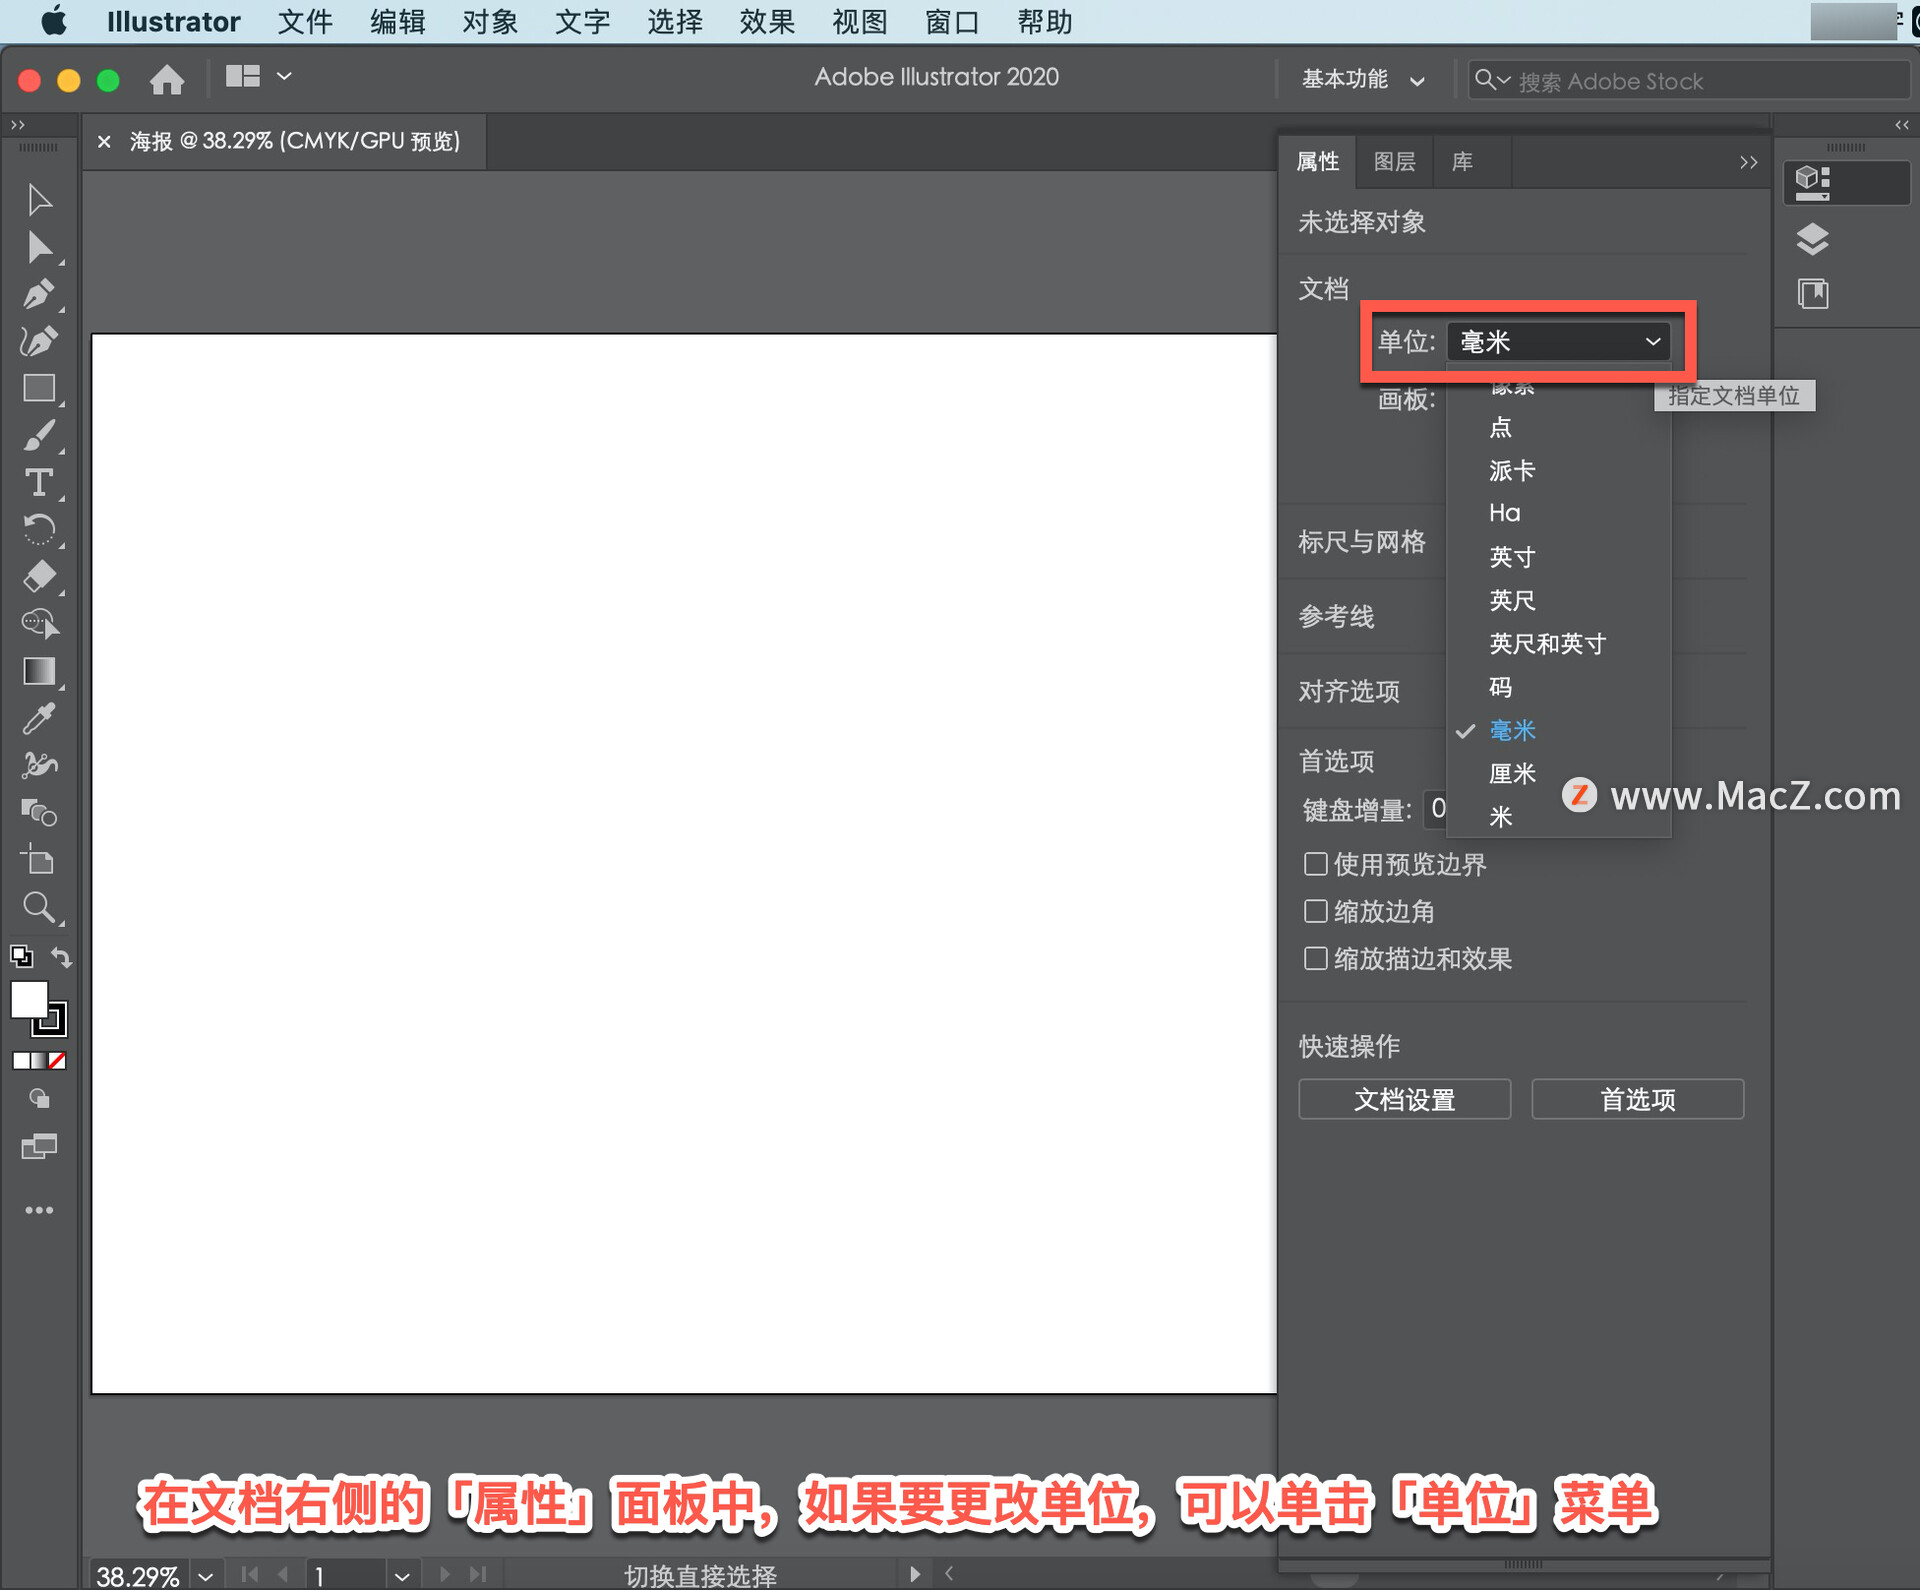This screenshot has height=1590, width=1920.
Task: Select the Eyedropper tool
Action: (39, 718)
